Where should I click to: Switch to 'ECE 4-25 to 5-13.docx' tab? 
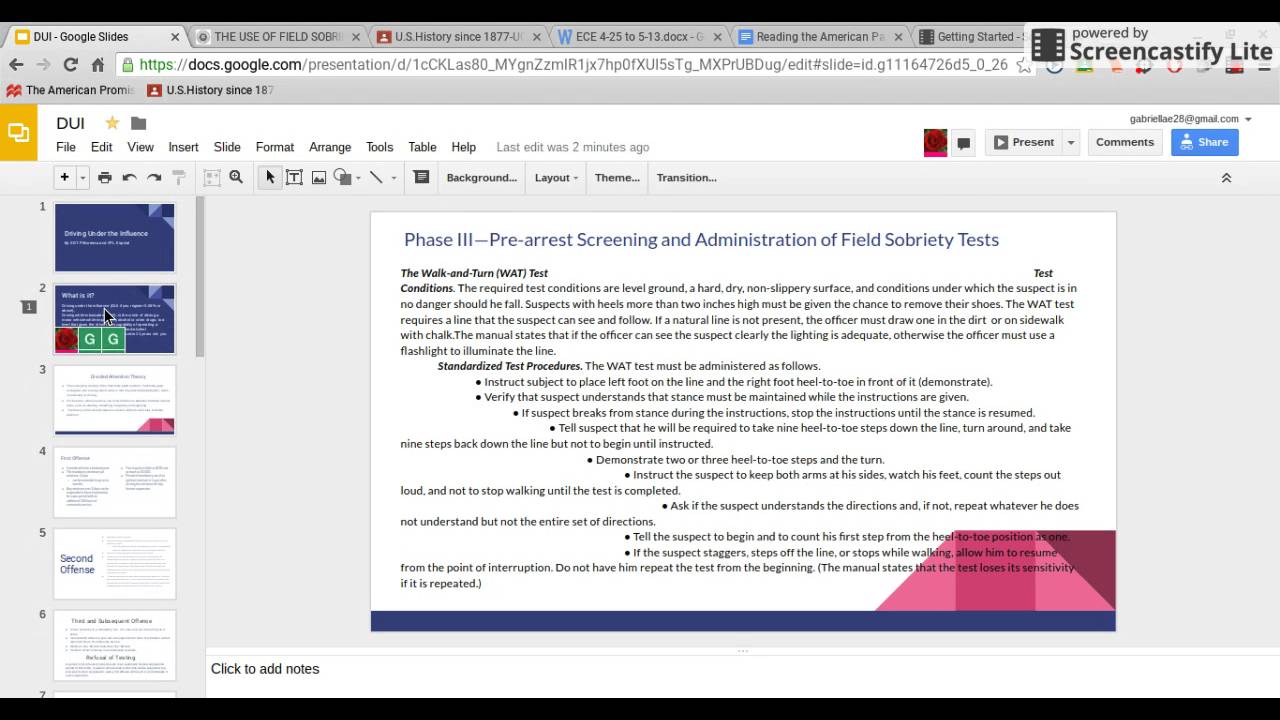pyautogui.click(x=639, y=37)
